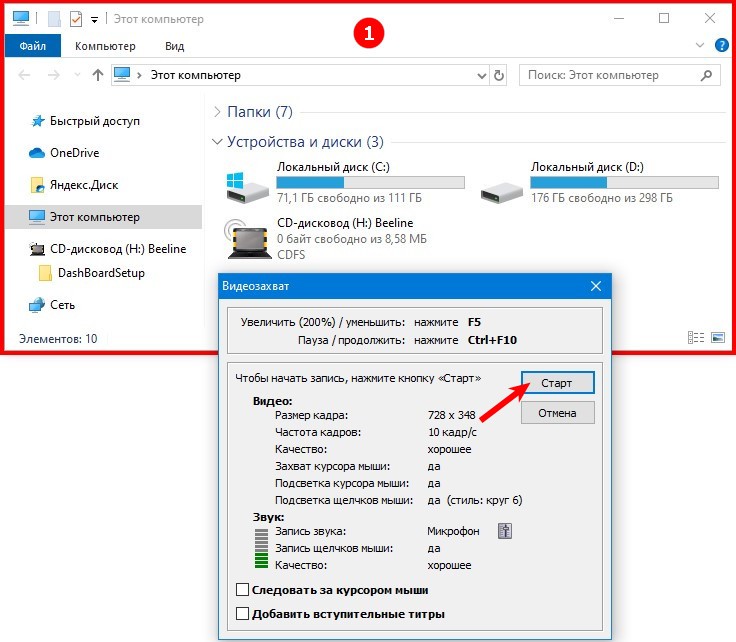
Task: Open the Local Disk (C:) drive icon
Action: tap(247, 187)
